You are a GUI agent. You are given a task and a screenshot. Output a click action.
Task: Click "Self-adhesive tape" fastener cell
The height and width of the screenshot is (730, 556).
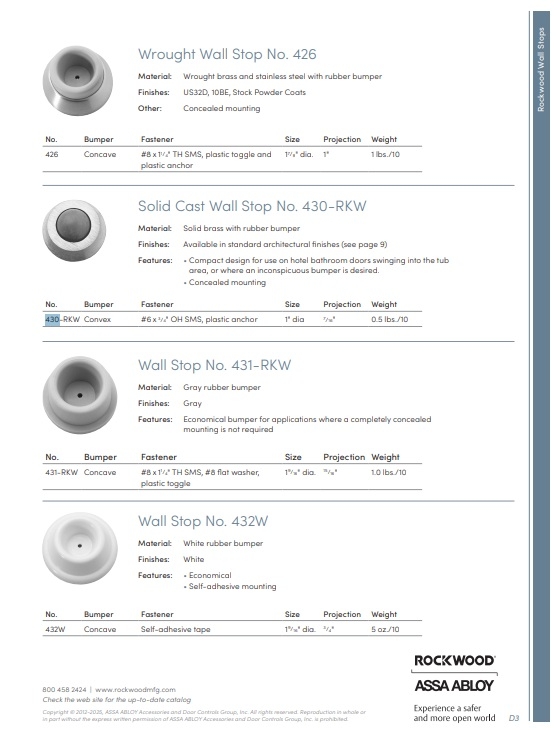click(176, 629)
